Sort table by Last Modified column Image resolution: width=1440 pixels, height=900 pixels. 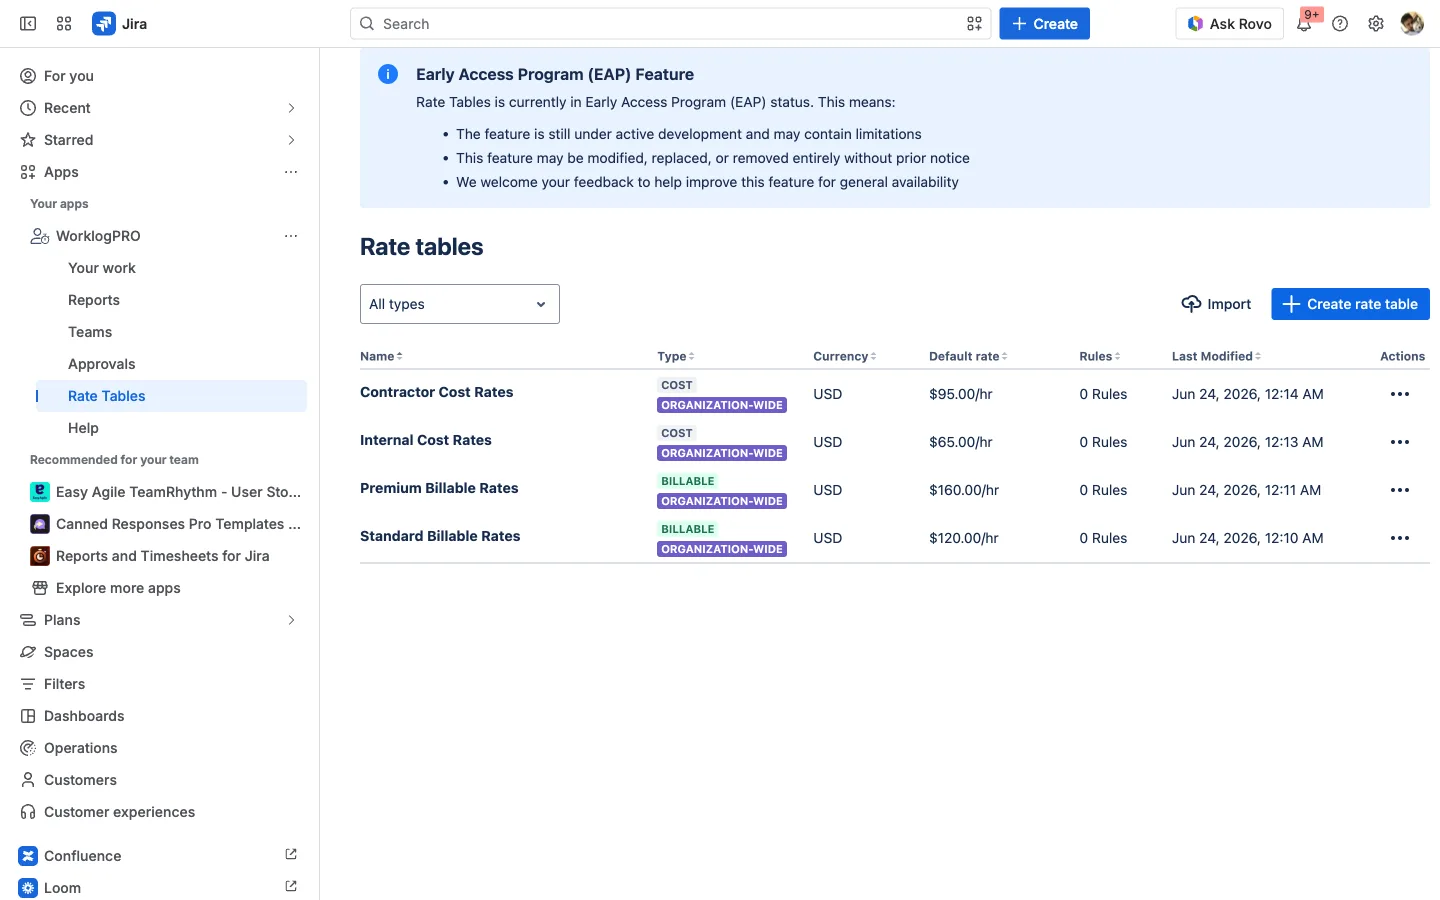1217,356
